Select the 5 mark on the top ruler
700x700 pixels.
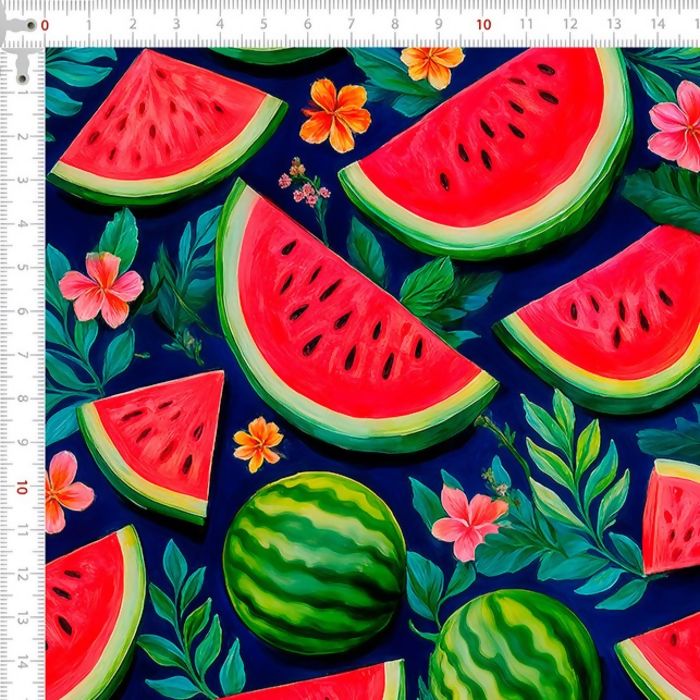(x=263, y=25)
